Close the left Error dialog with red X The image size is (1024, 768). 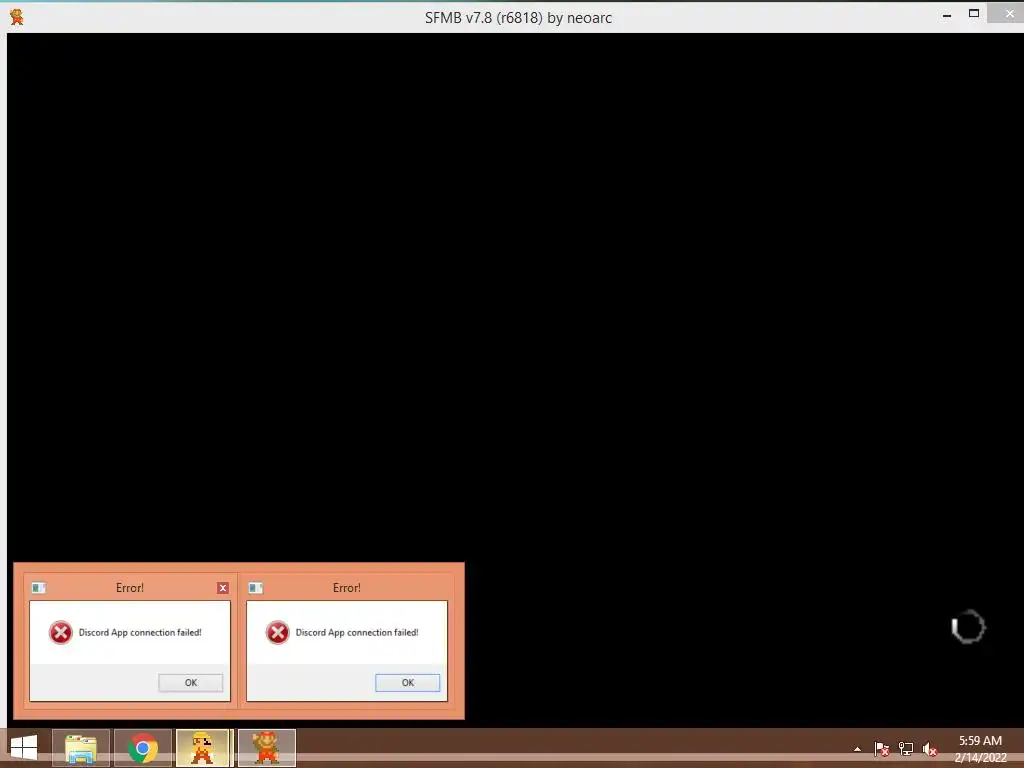(223, 588)
